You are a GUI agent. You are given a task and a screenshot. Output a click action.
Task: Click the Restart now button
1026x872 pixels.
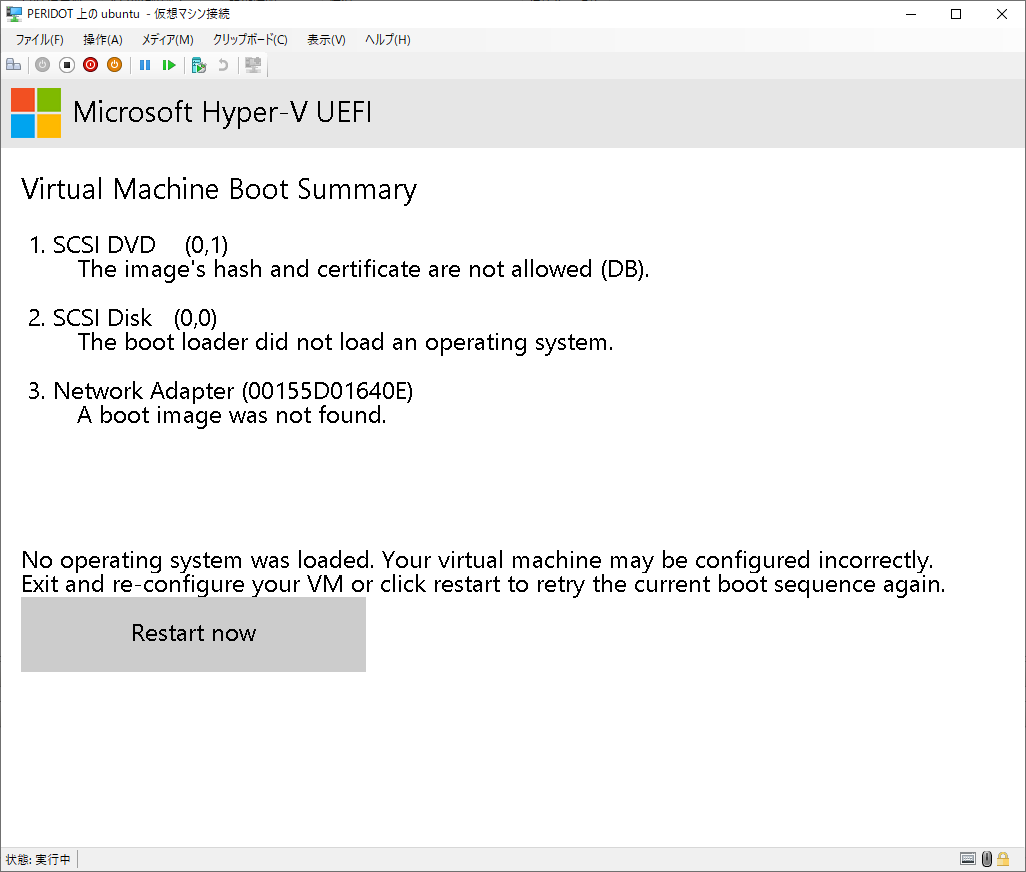[x=193, y=634]
